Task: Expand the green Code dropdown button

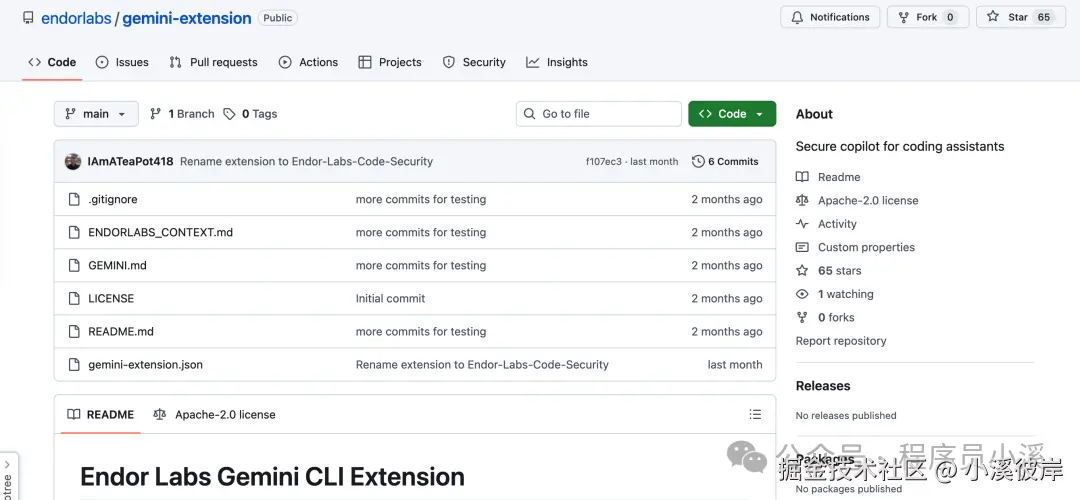Action: [x=732, y=114]
